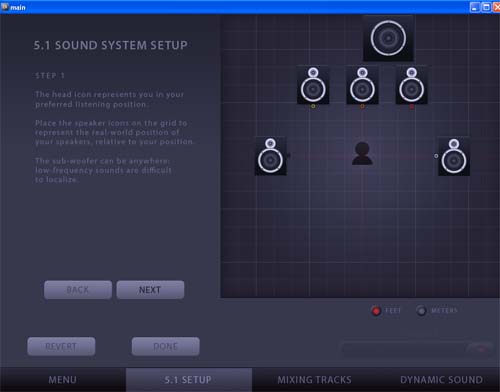Minimize the main window
This screenshot has width=500, height=392.
(x=475, y=7)
